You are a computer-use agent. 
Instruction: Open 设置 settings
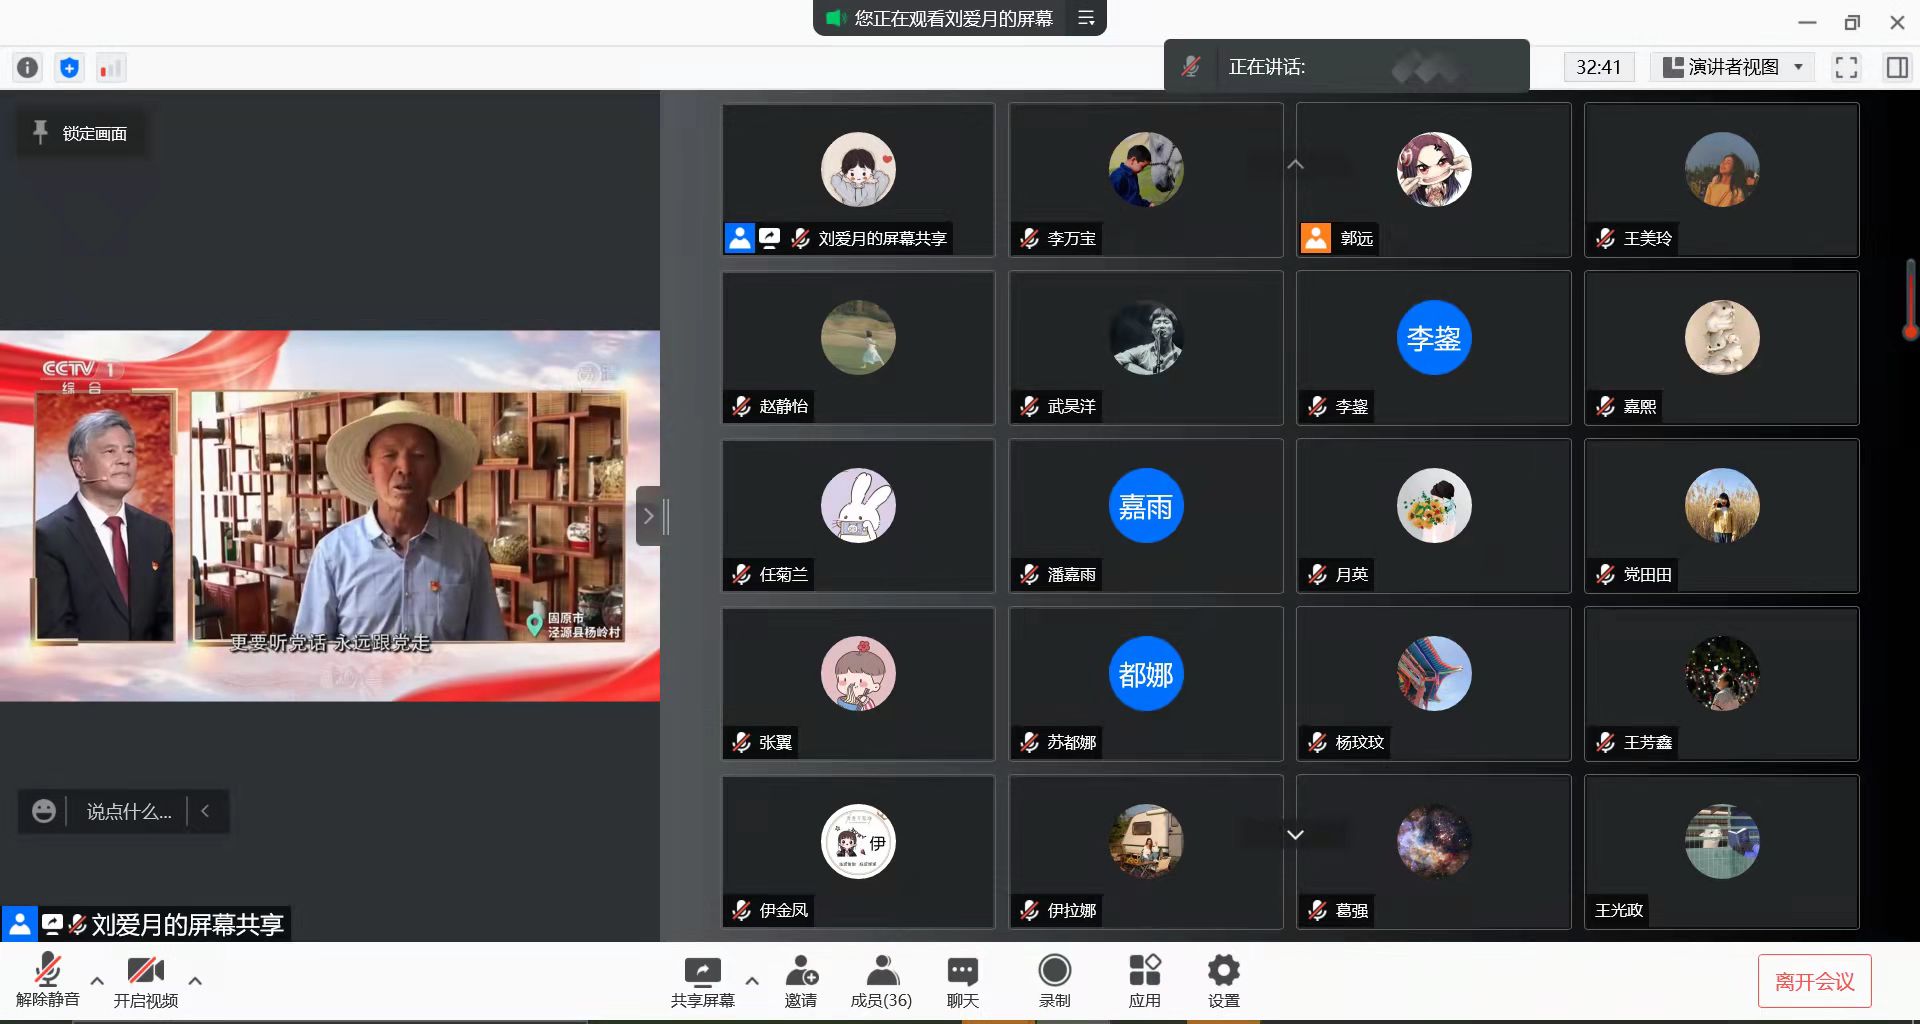click(x=1223, y=980)
